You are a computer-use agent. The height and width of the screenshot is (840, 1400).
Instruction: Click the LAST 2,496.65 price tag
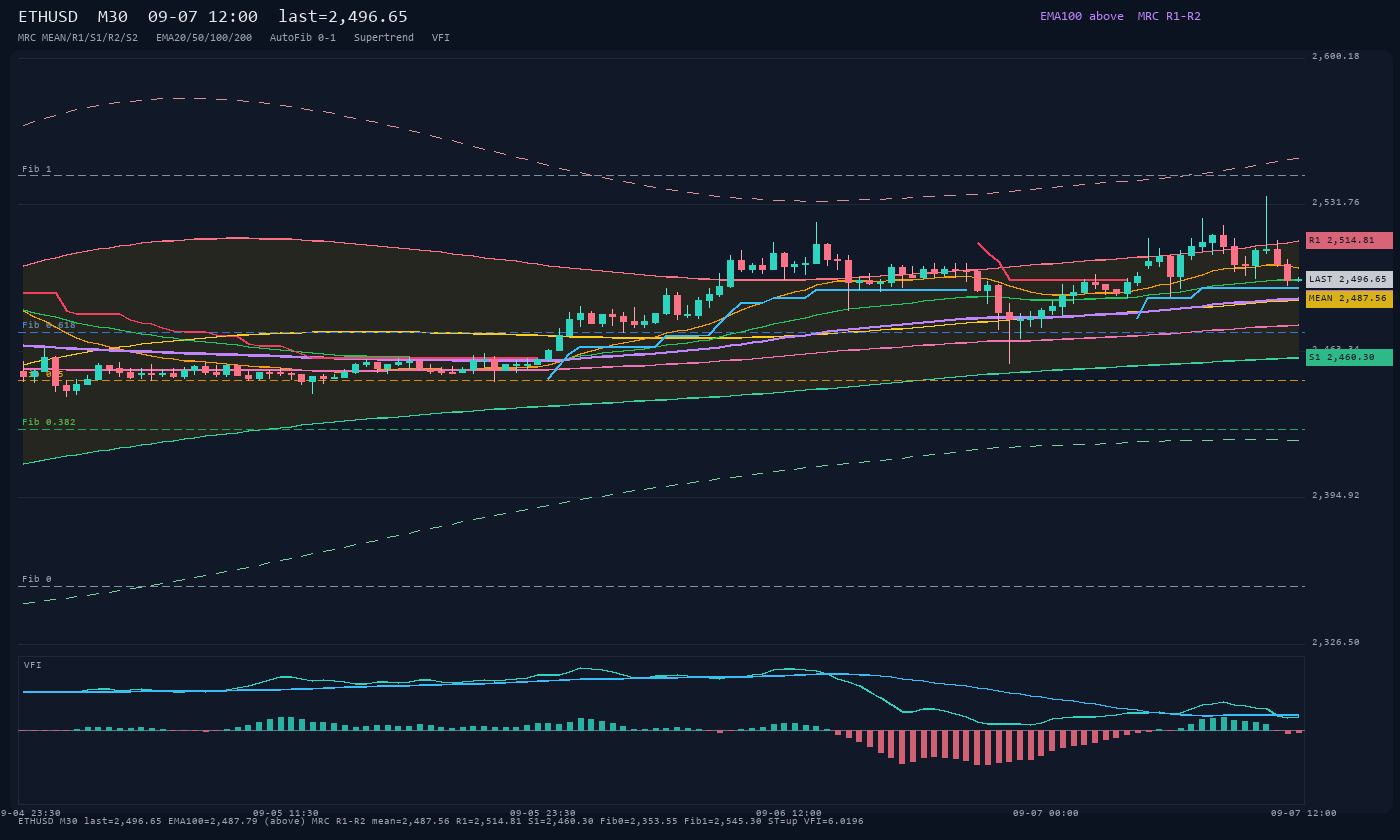1349,279
